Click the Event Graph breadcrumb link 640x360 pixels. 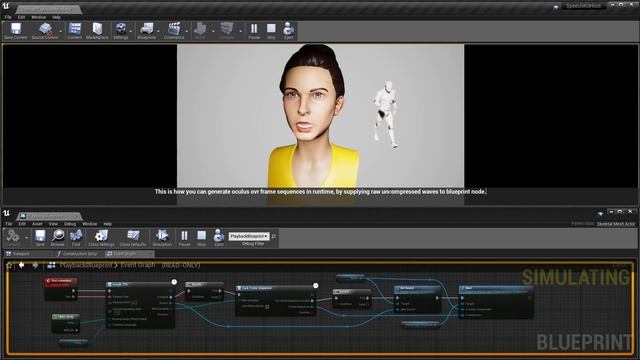tap(138, 265)
